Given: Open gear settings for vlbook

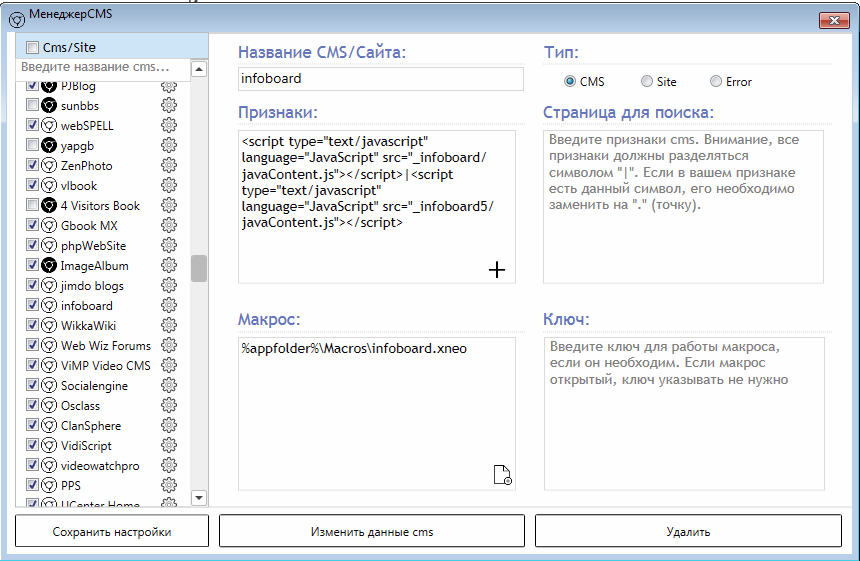Looking at the screenshot, I should pyautogui.click(x=169, y=185).
